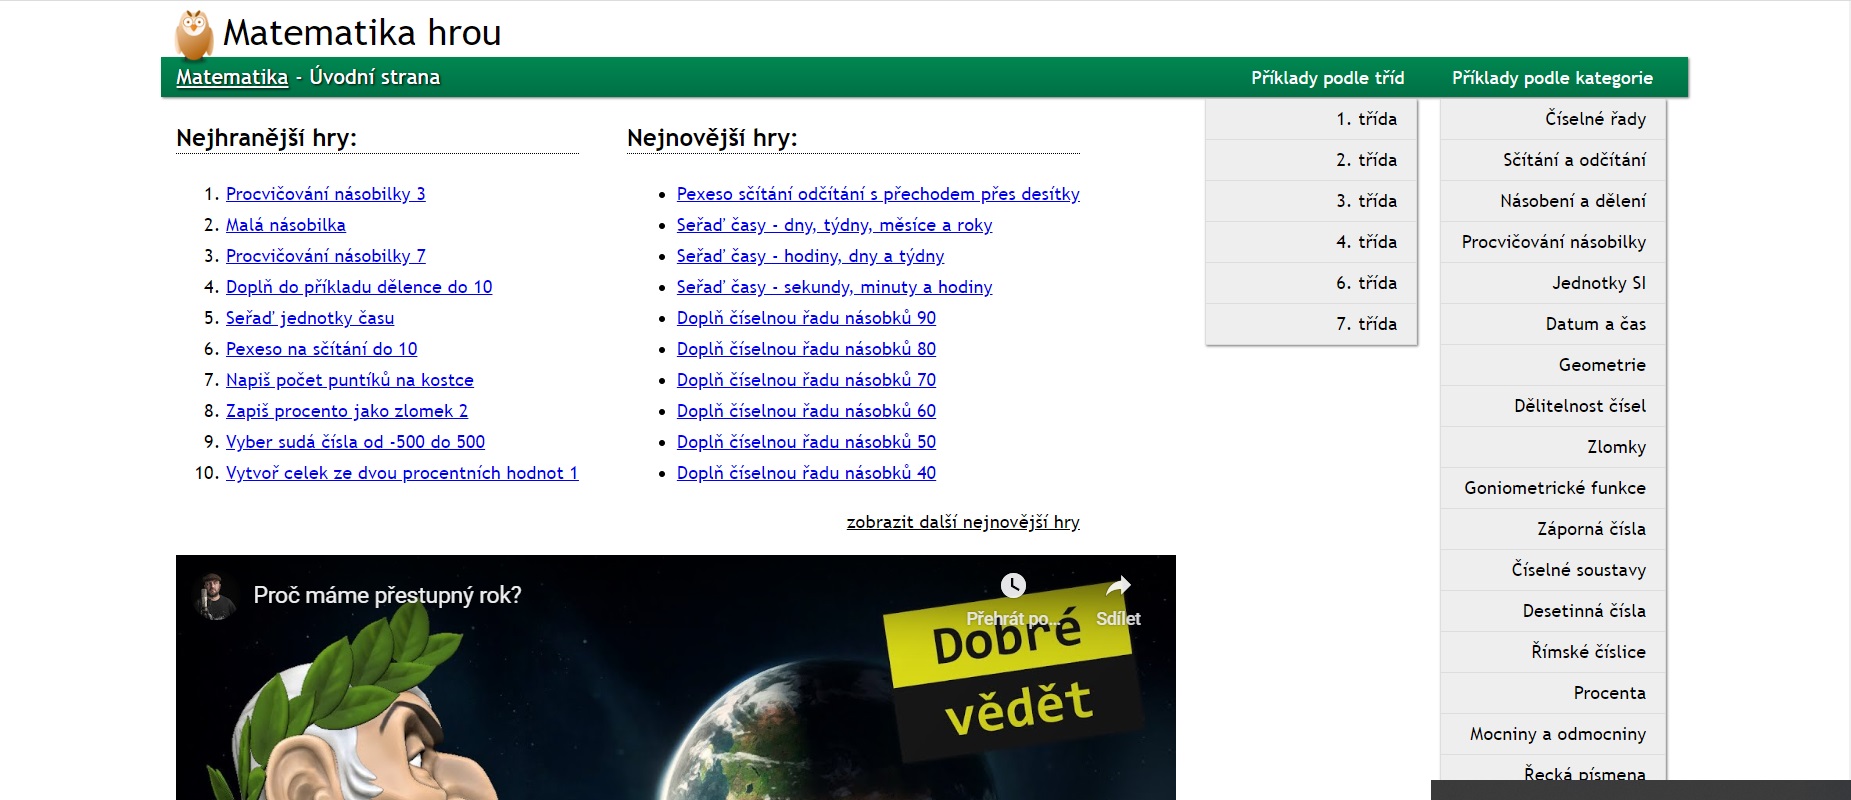Image resolution: width=1851 pixels, height=800 pixels.
Task: Select 6. třída from menu
Action: (1311, 283)
